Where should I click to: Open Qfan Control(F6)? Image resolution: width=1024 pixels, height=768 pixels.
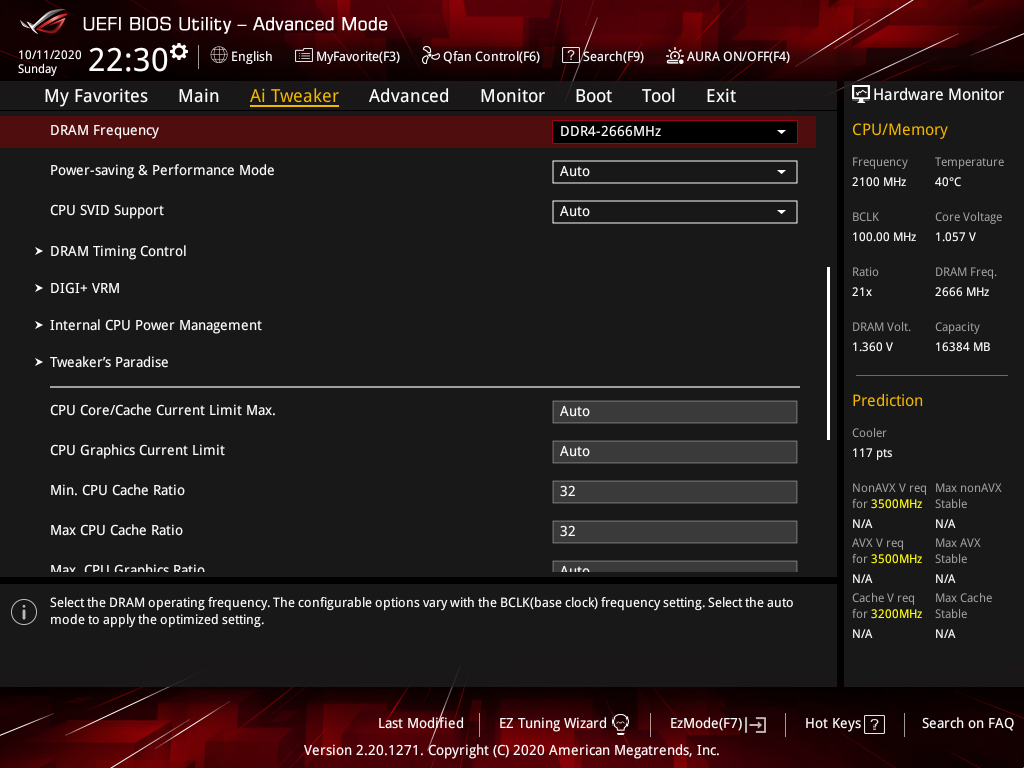491,57
